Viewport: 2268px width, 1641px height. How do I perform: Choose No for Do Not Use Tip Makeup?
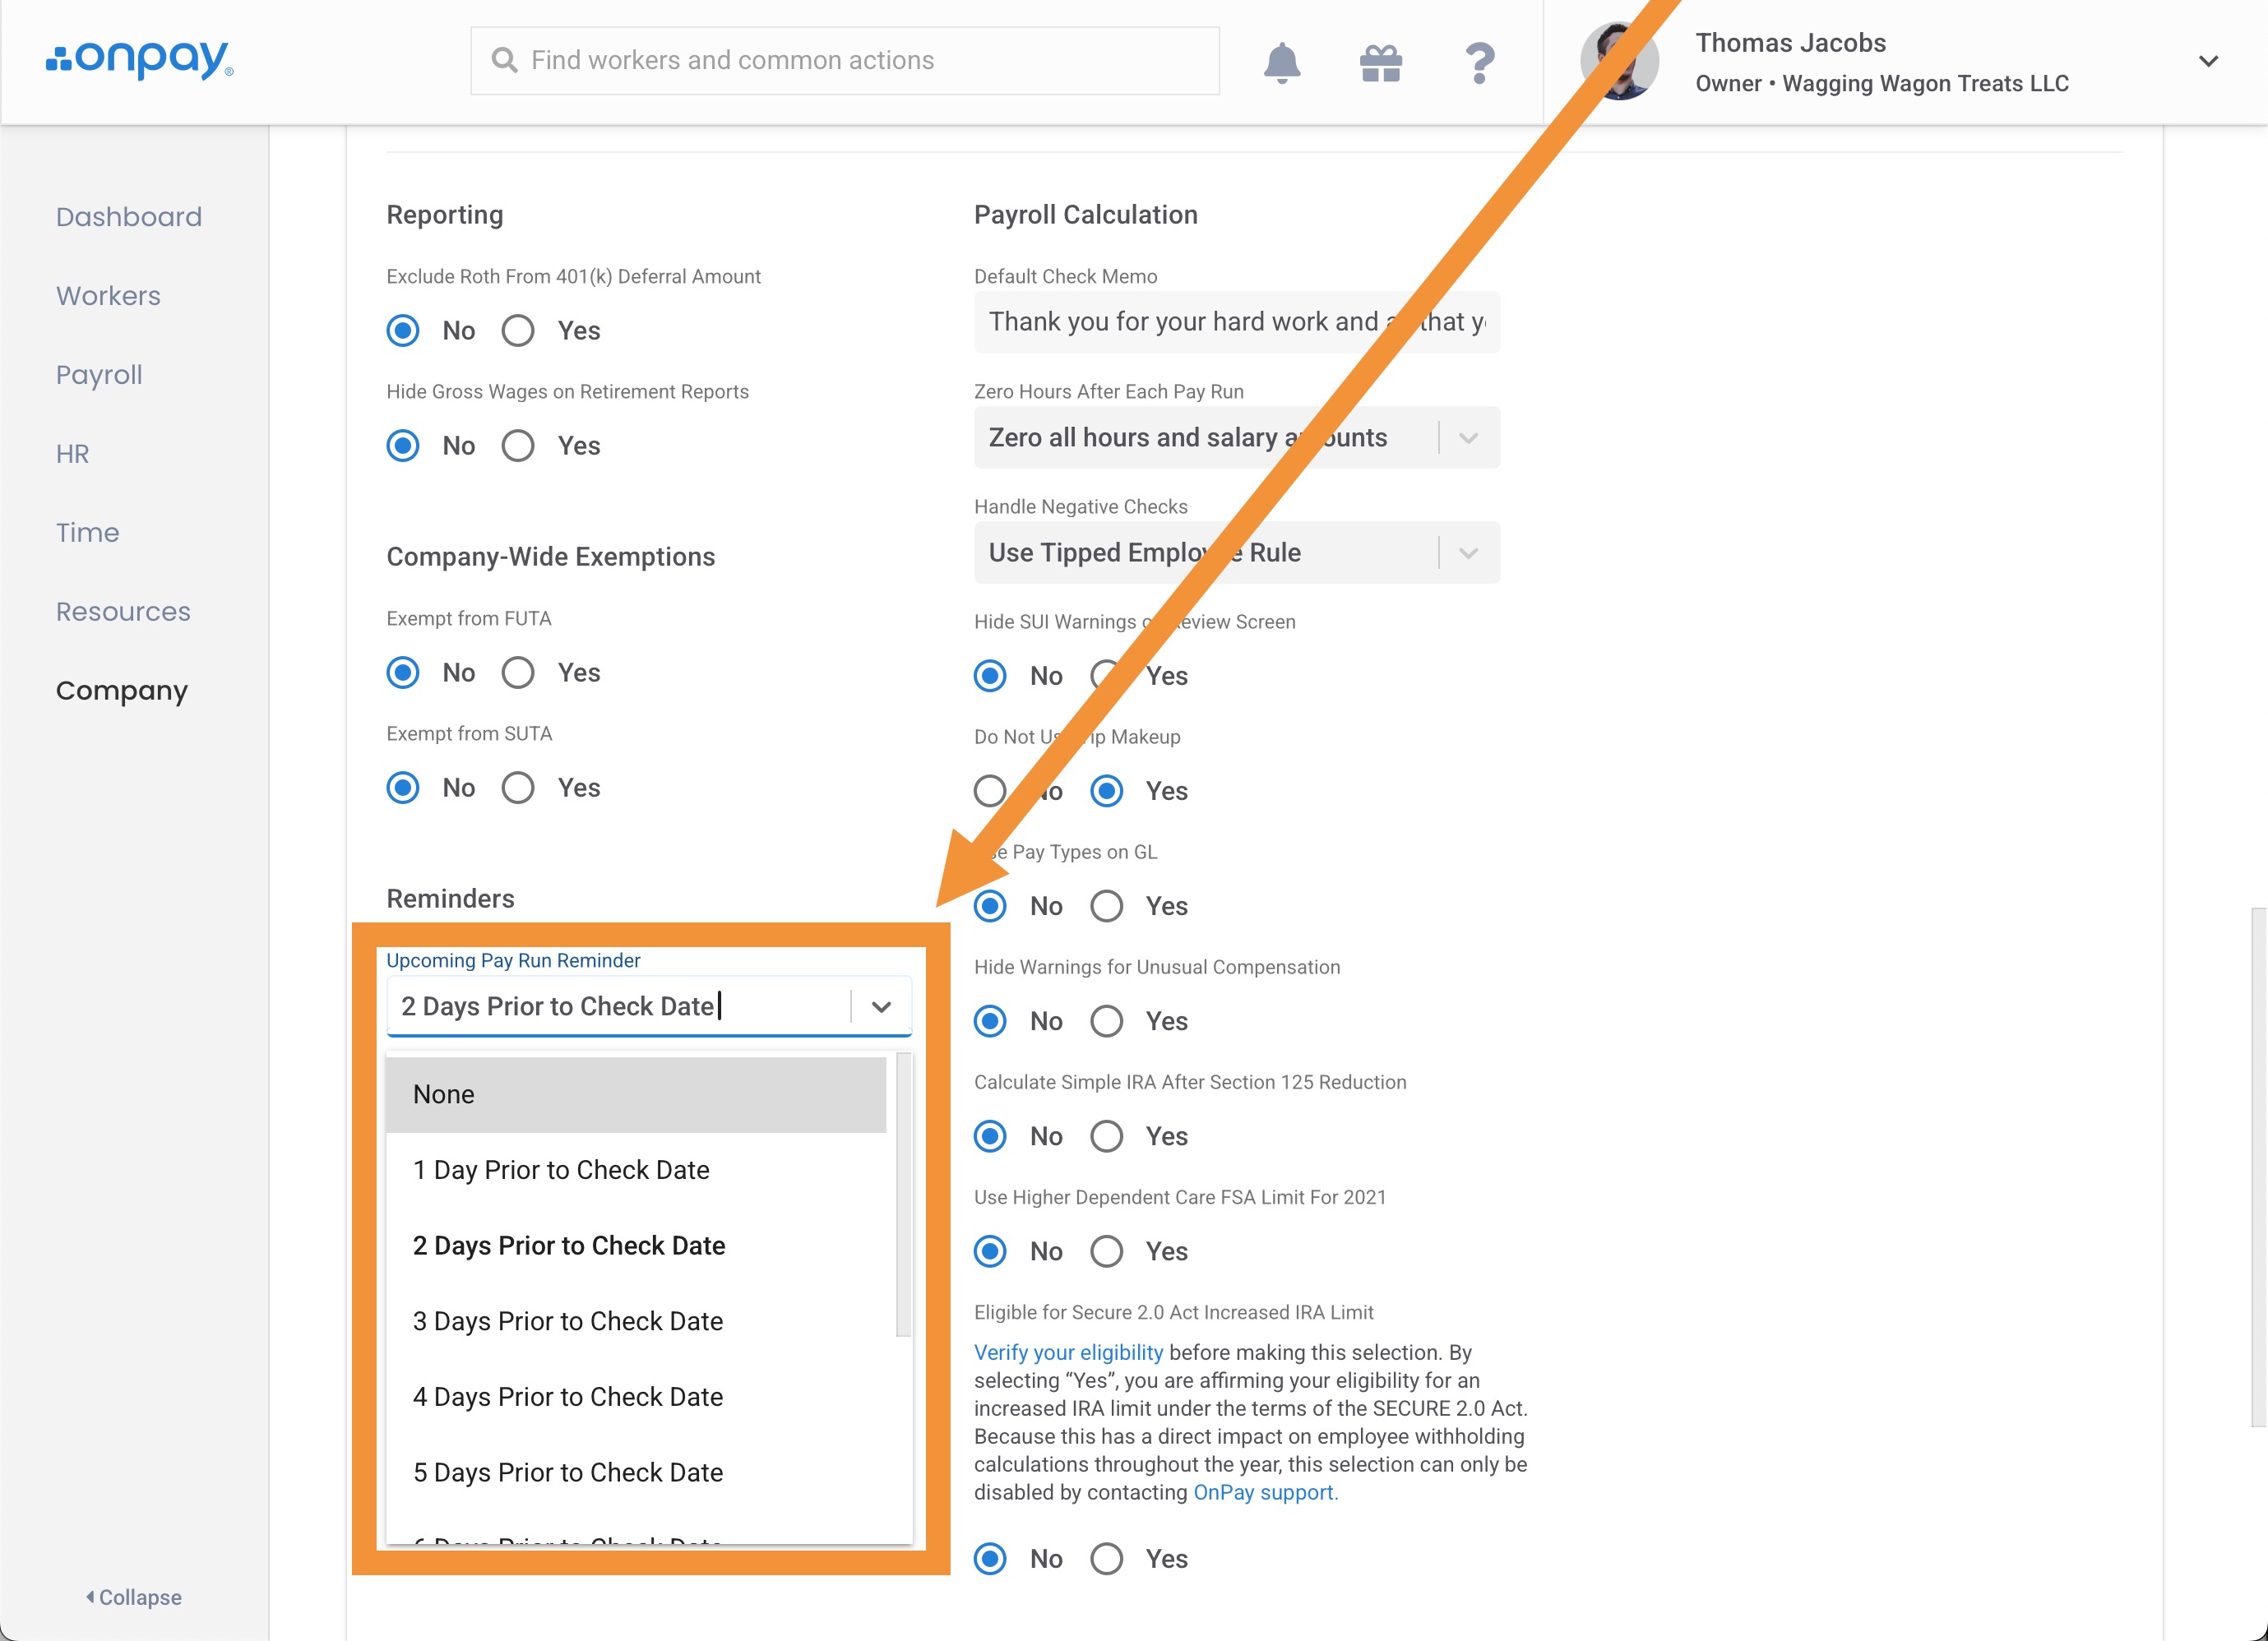(x=990, y=791)
